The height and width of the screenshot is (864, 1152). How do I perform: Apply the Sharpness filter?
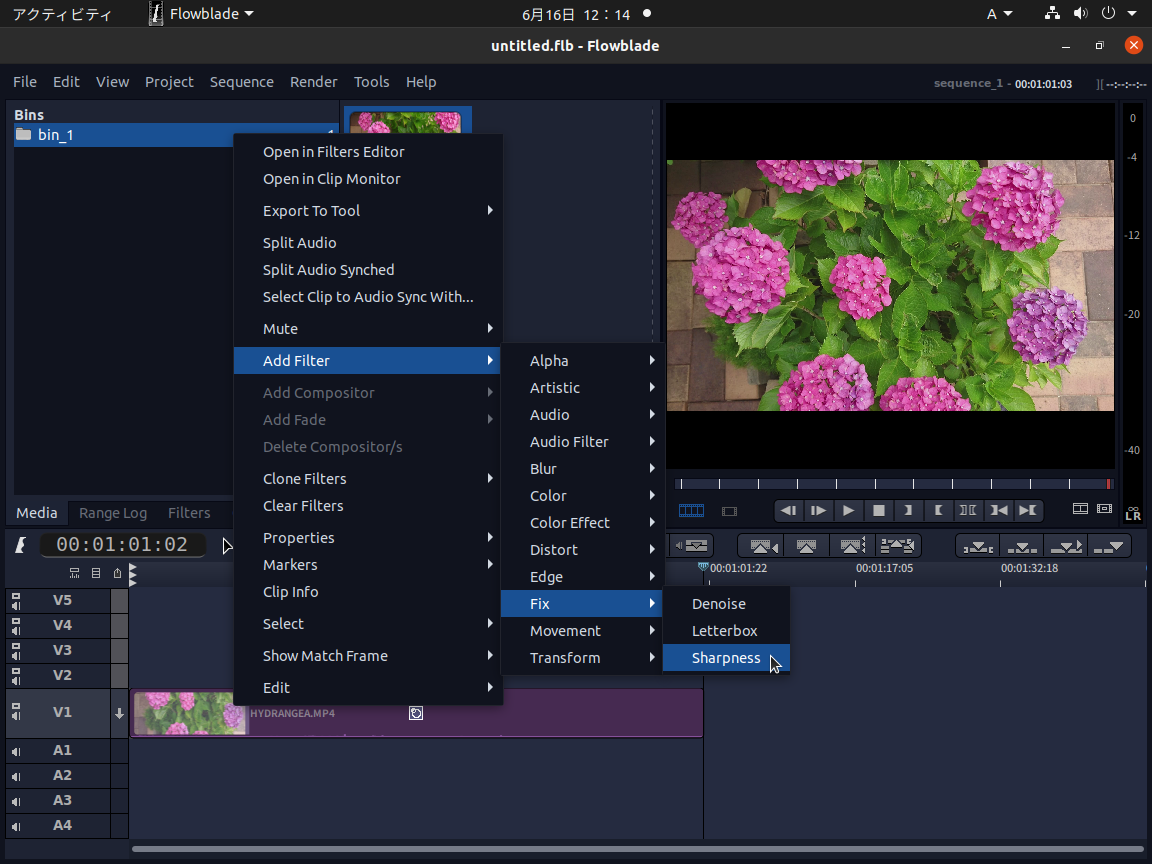(x=727, y=658)
